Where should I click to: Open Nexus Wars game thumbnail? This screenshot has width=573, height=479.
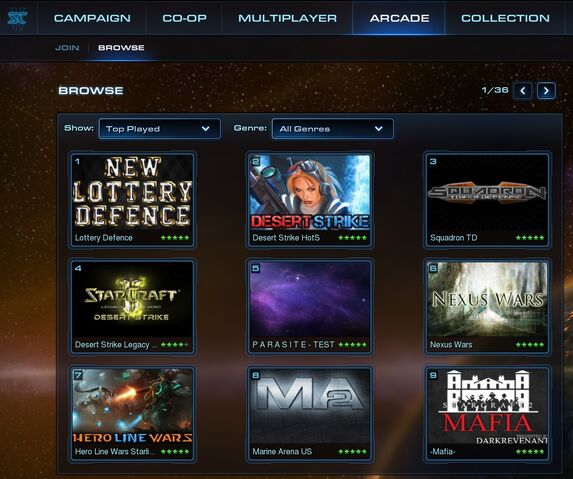coord(487,300)
